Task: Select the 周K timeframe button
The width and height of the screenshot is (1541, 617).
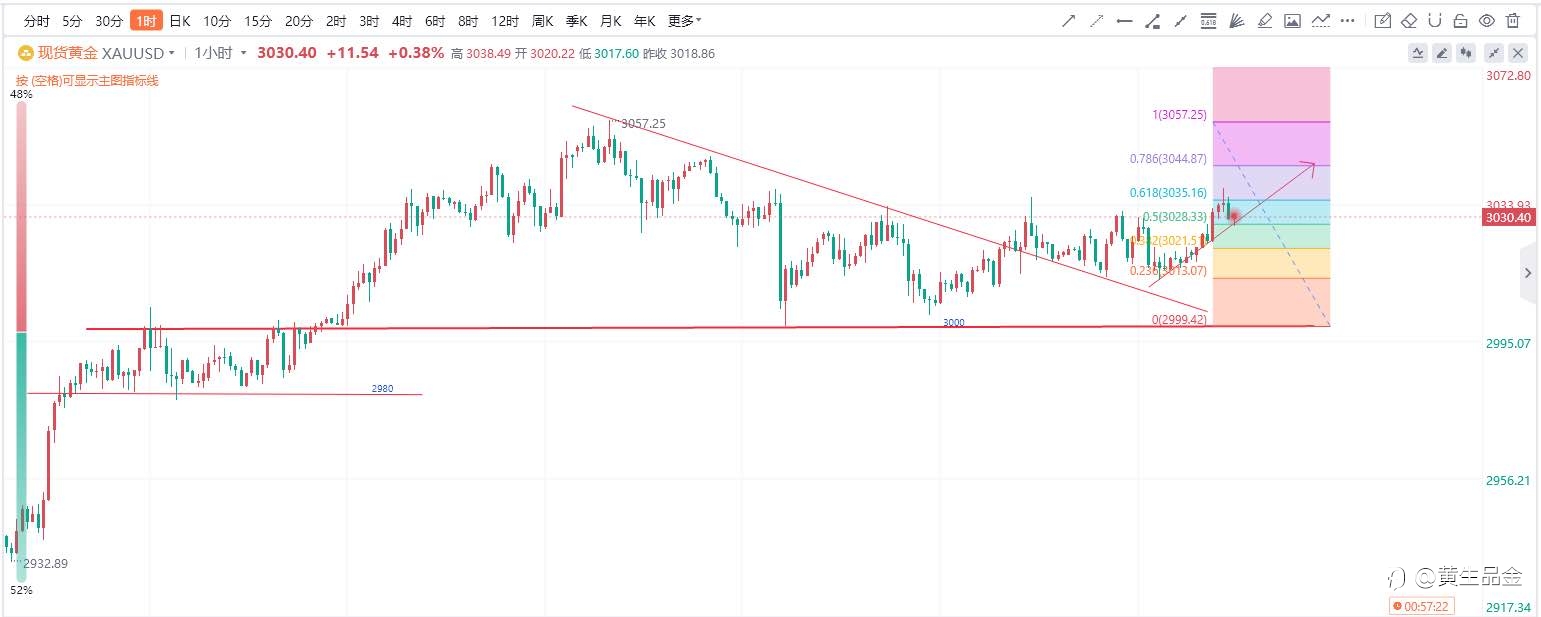Action: click(x=543, y=20)
